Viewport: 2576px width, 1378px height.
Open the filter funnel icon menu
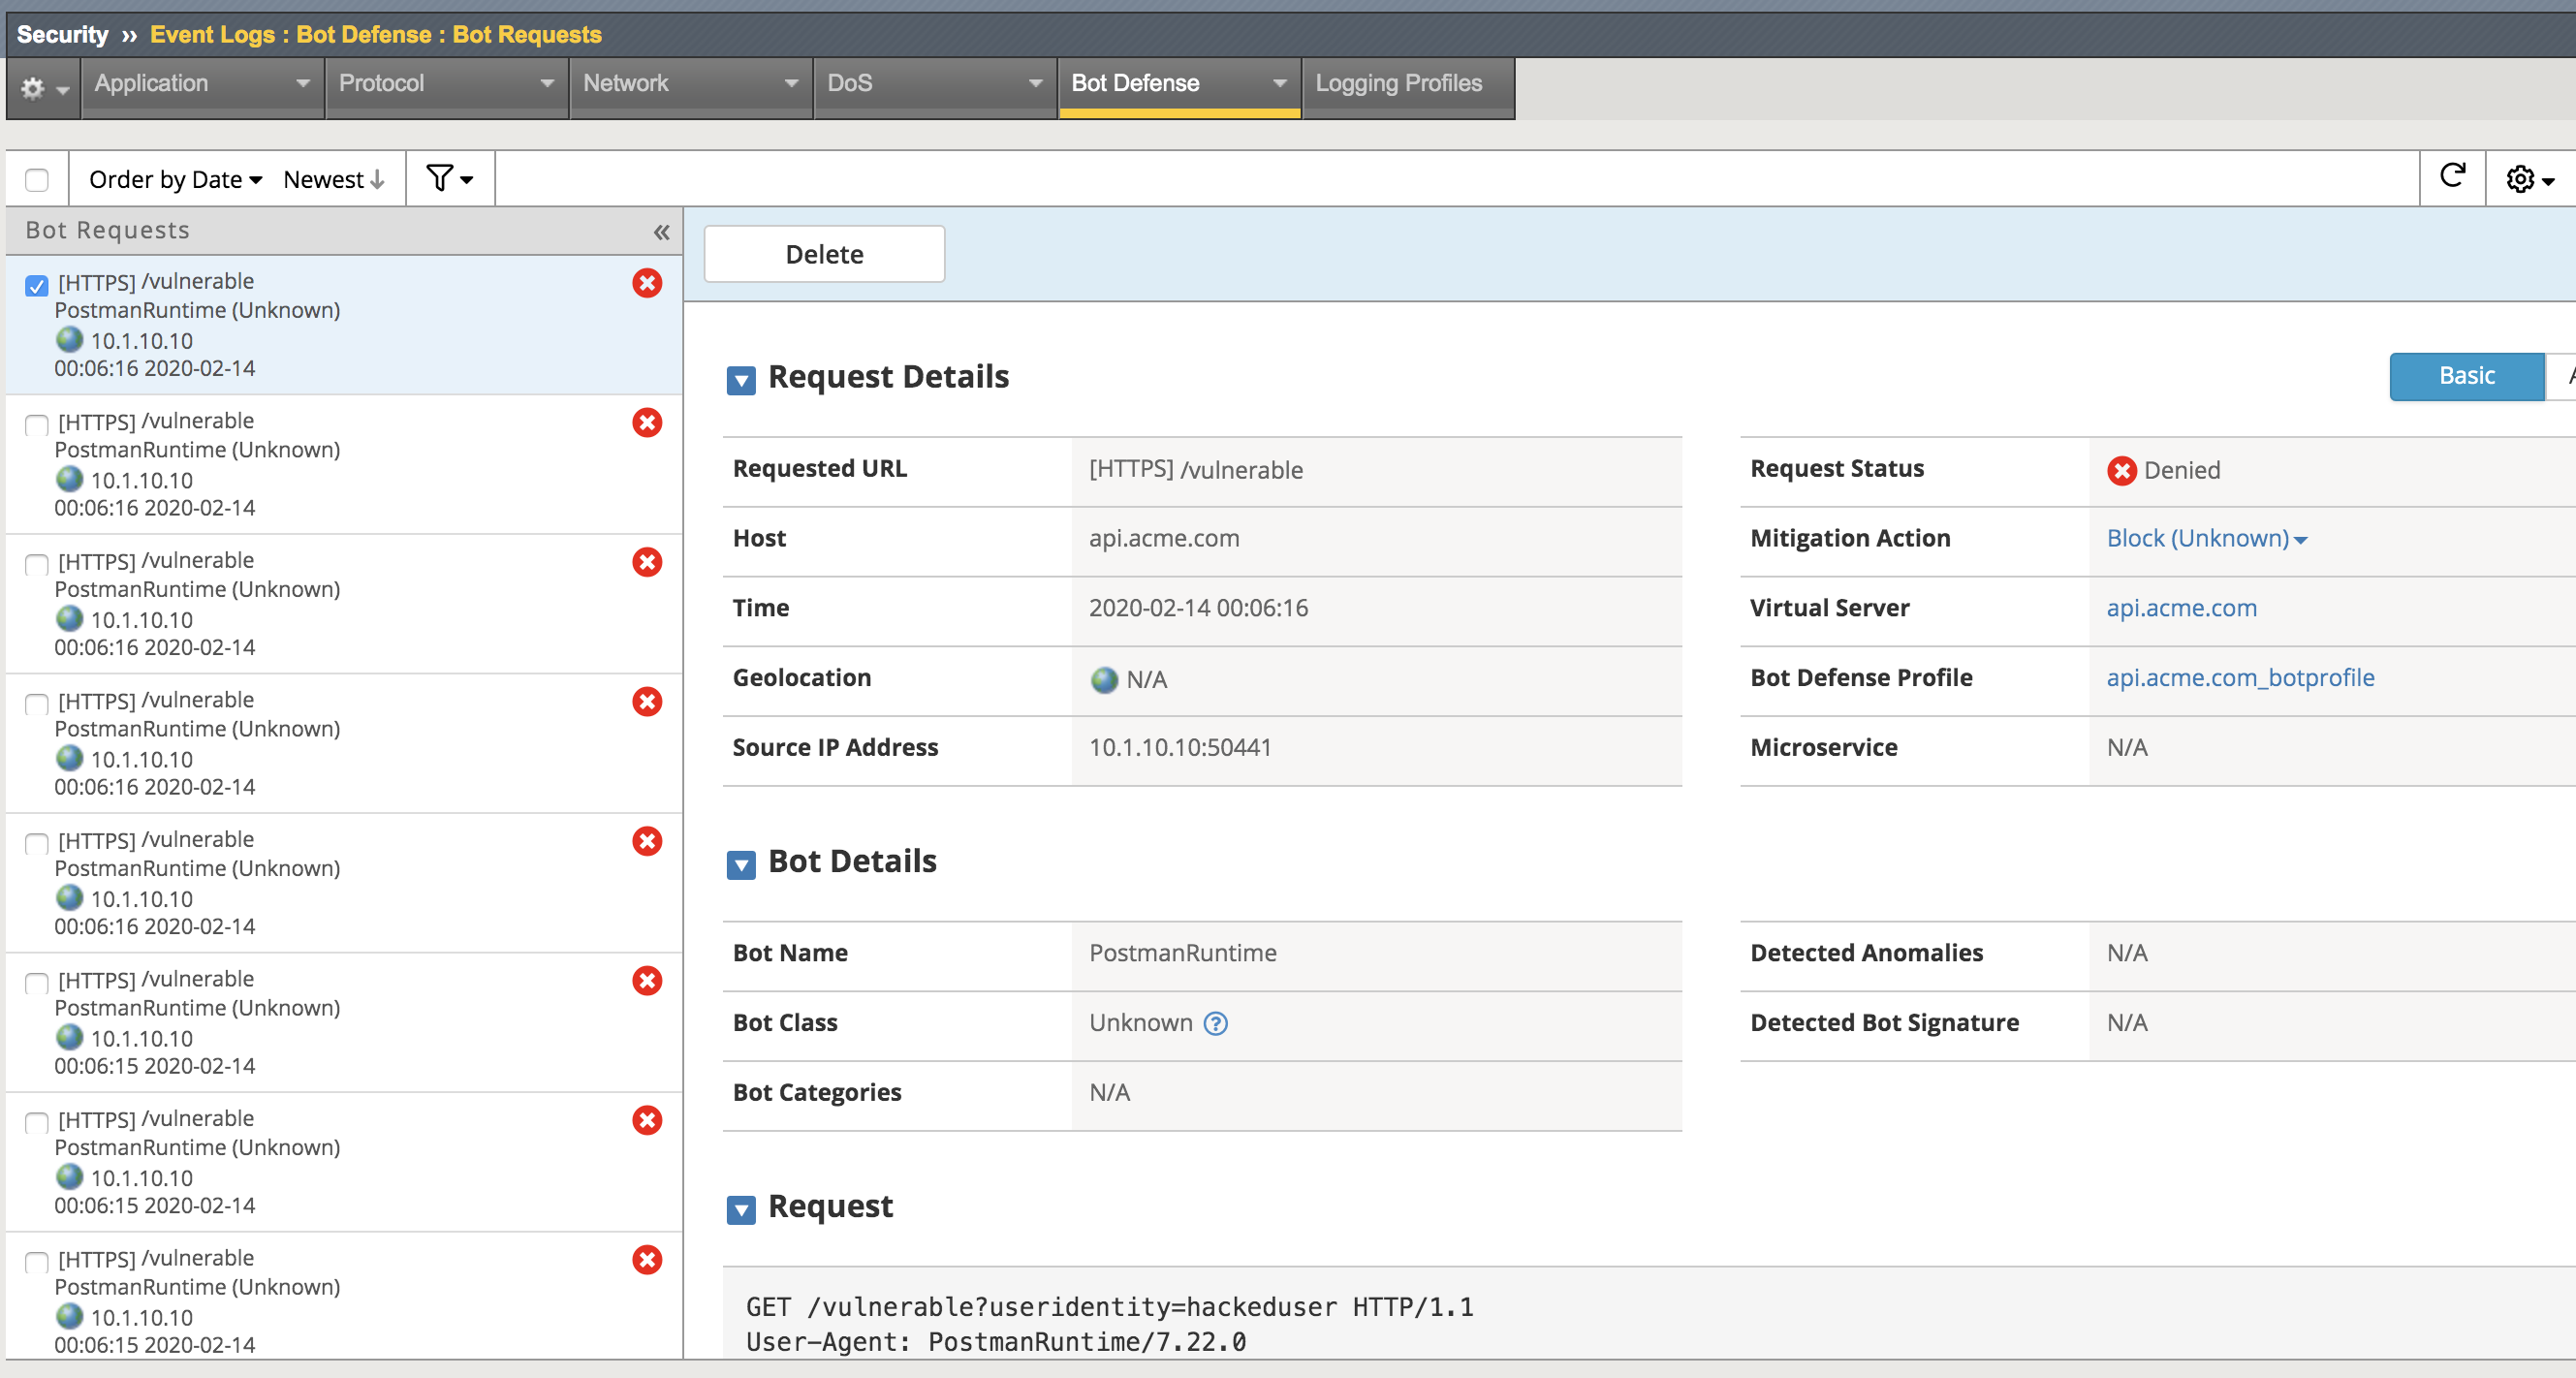coord(449,179)
